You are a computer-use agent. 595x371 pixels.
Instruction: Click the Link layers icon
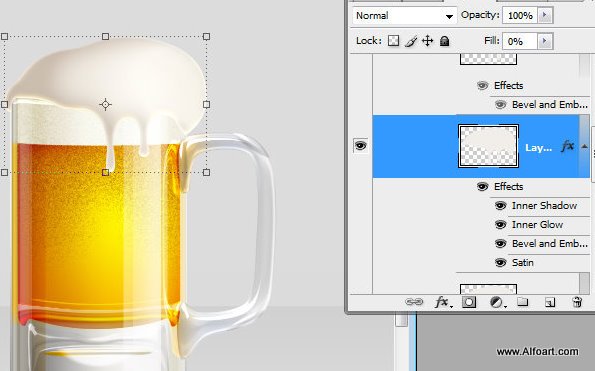tap(414, 302)
